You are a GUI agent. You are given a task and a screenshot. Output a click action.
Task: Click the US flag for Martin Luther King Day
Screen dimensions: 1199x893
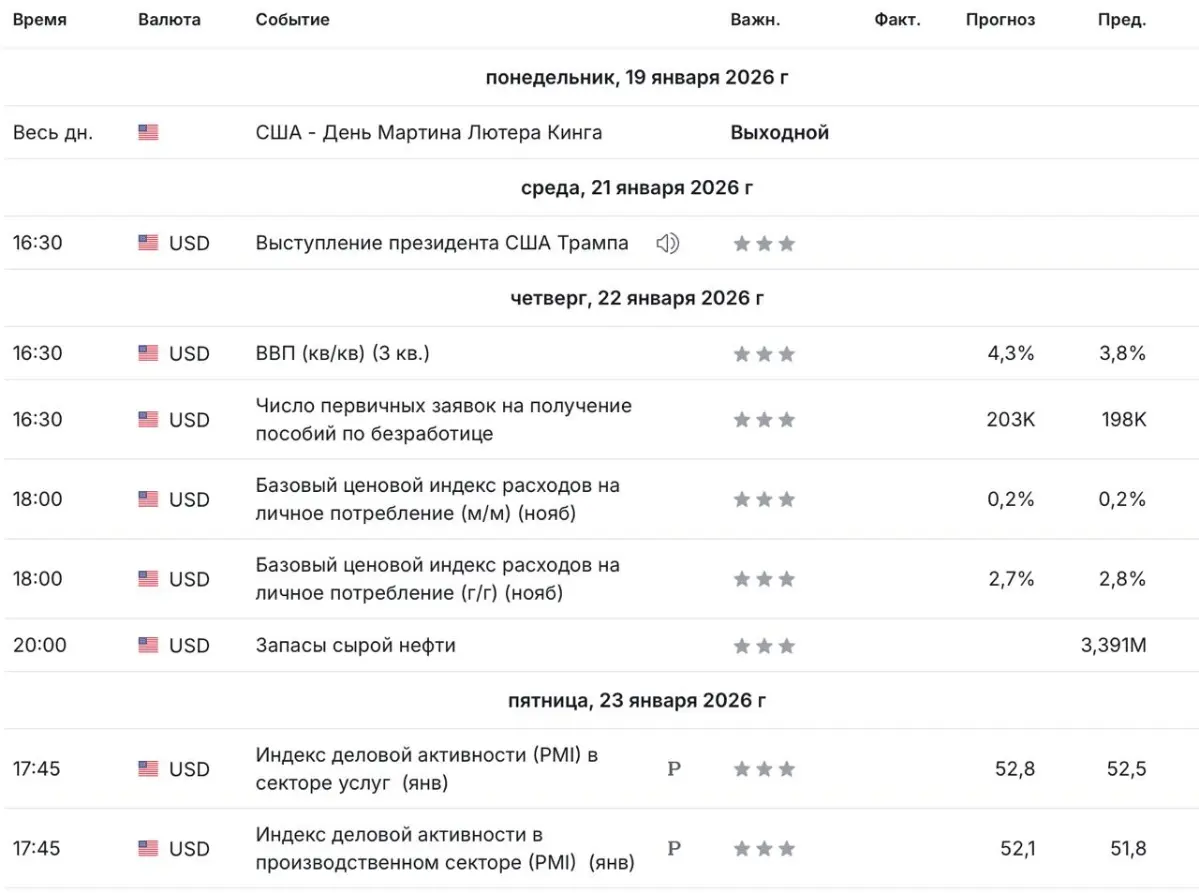[148, 133]
